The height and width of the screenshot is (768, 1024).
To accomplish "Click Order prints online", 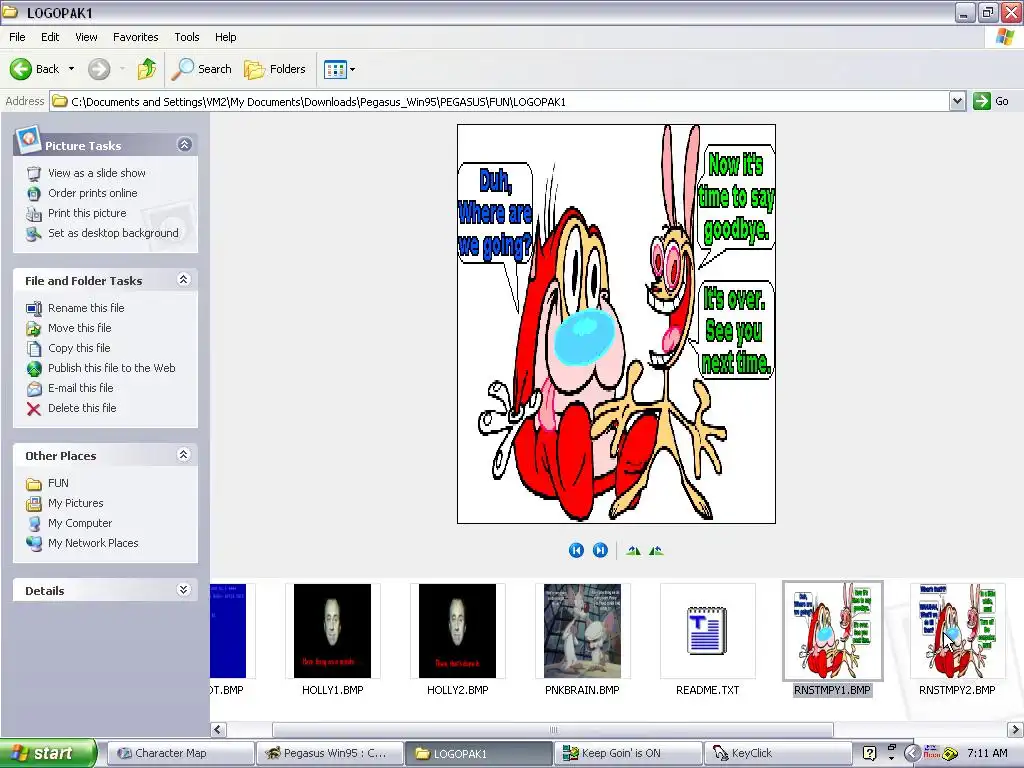I will point(92,193).
